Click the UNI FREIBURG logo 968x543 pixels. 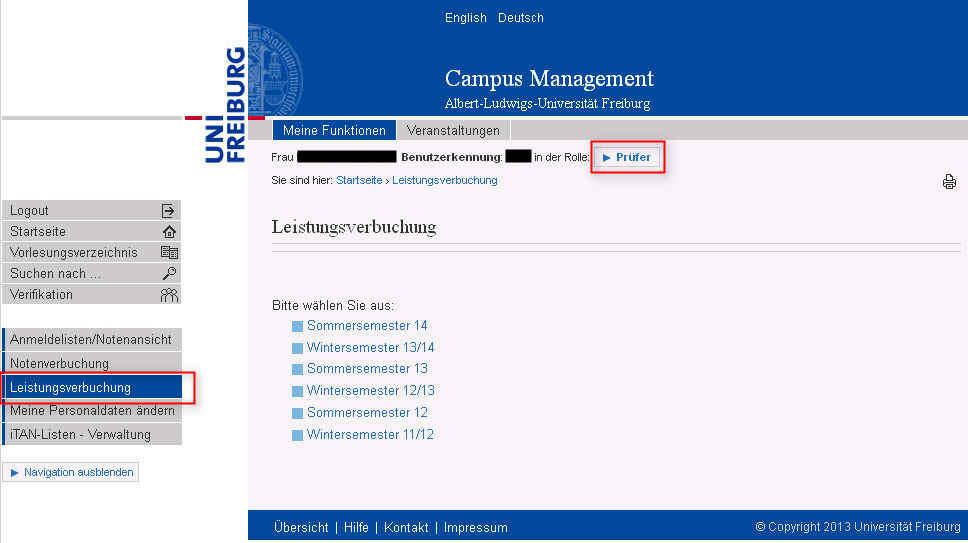tap(225, 105)
